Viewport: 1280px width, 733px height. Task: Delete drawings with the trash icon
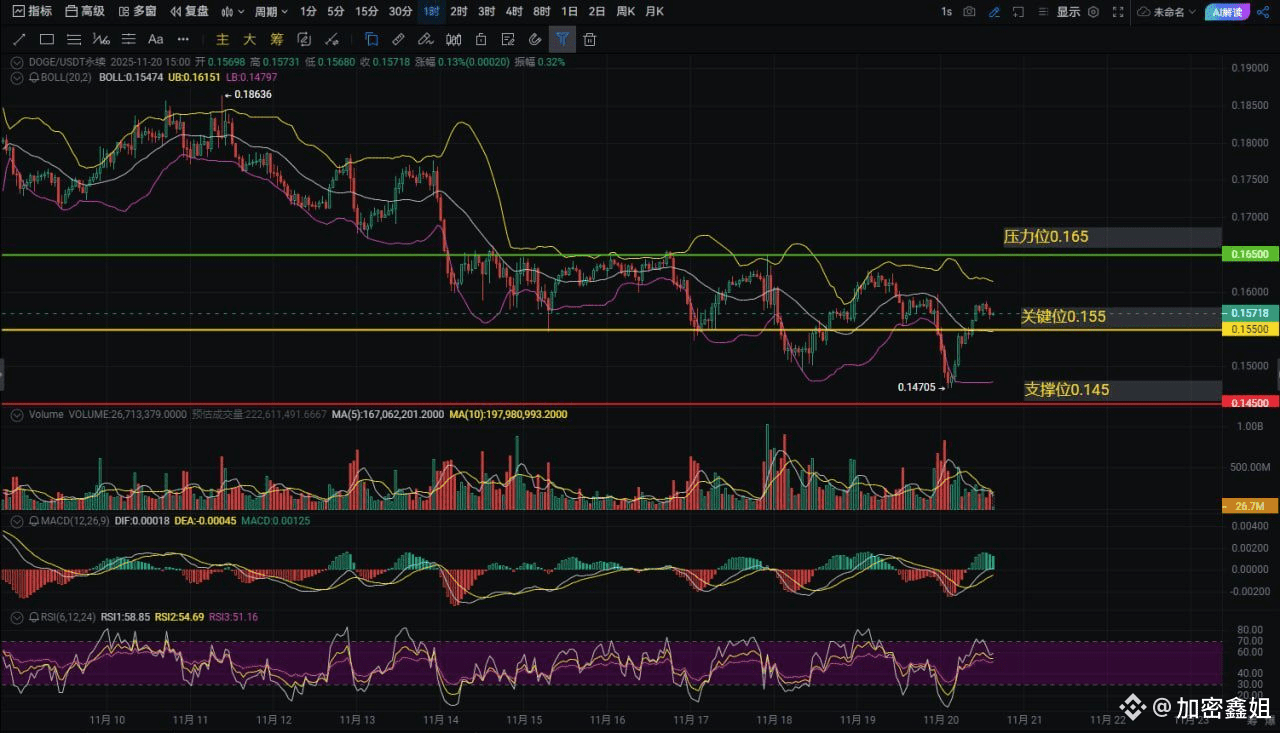pyautogui.click(x=590, y=39)
